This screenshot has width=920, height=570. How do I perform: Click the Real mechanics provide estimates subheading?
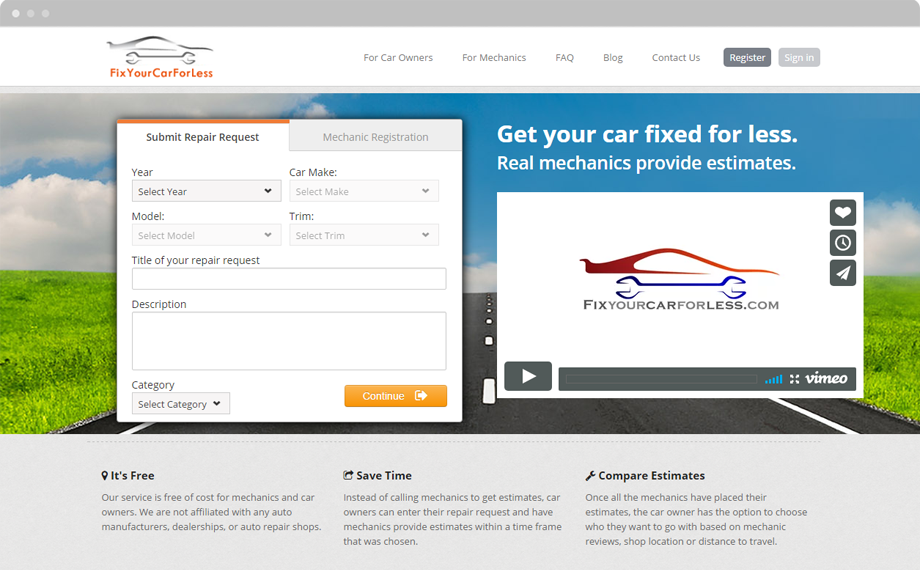pos(646,163)
